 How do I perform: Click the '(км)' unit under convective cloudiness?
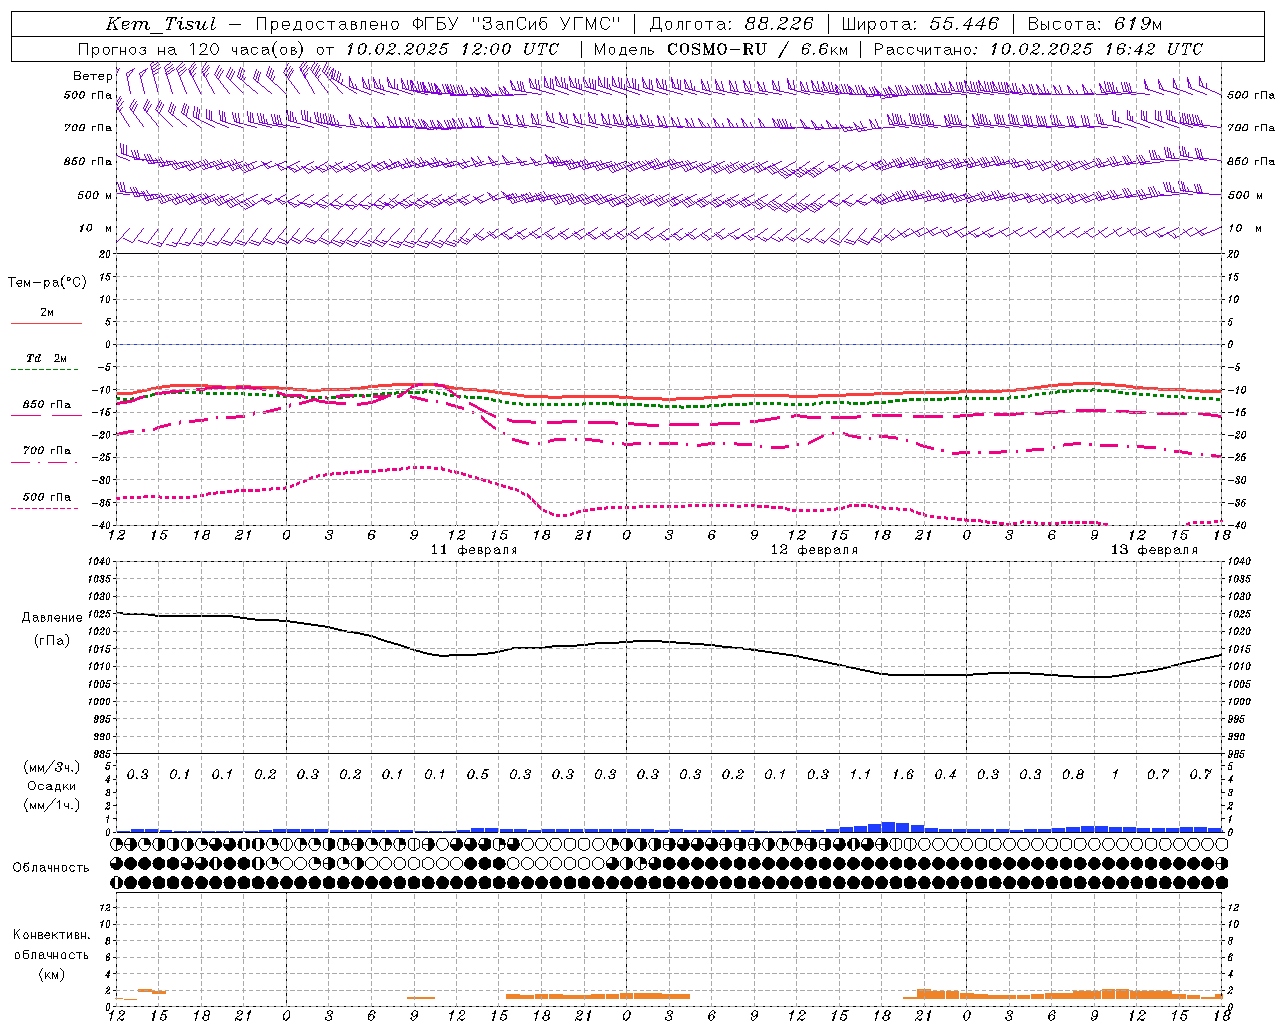(52, 974)
